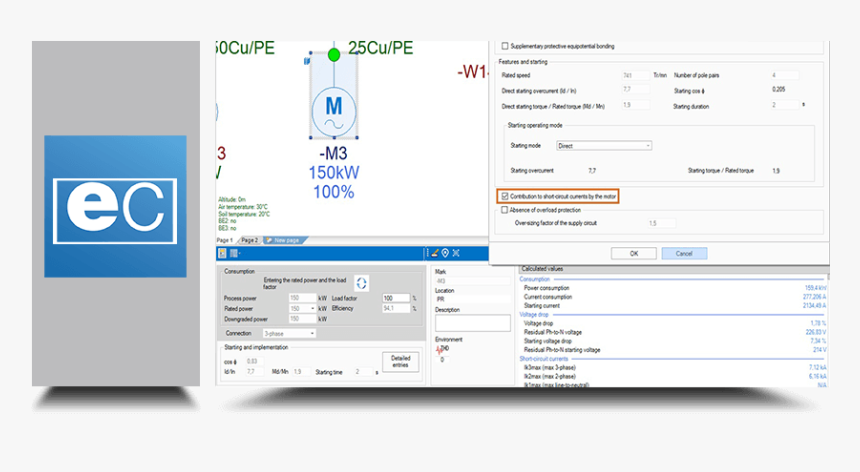Click the Oversizing factor of the supply circuit field
Image resolution: width=860 pixels, height=472 pixels.
(661, 223)
